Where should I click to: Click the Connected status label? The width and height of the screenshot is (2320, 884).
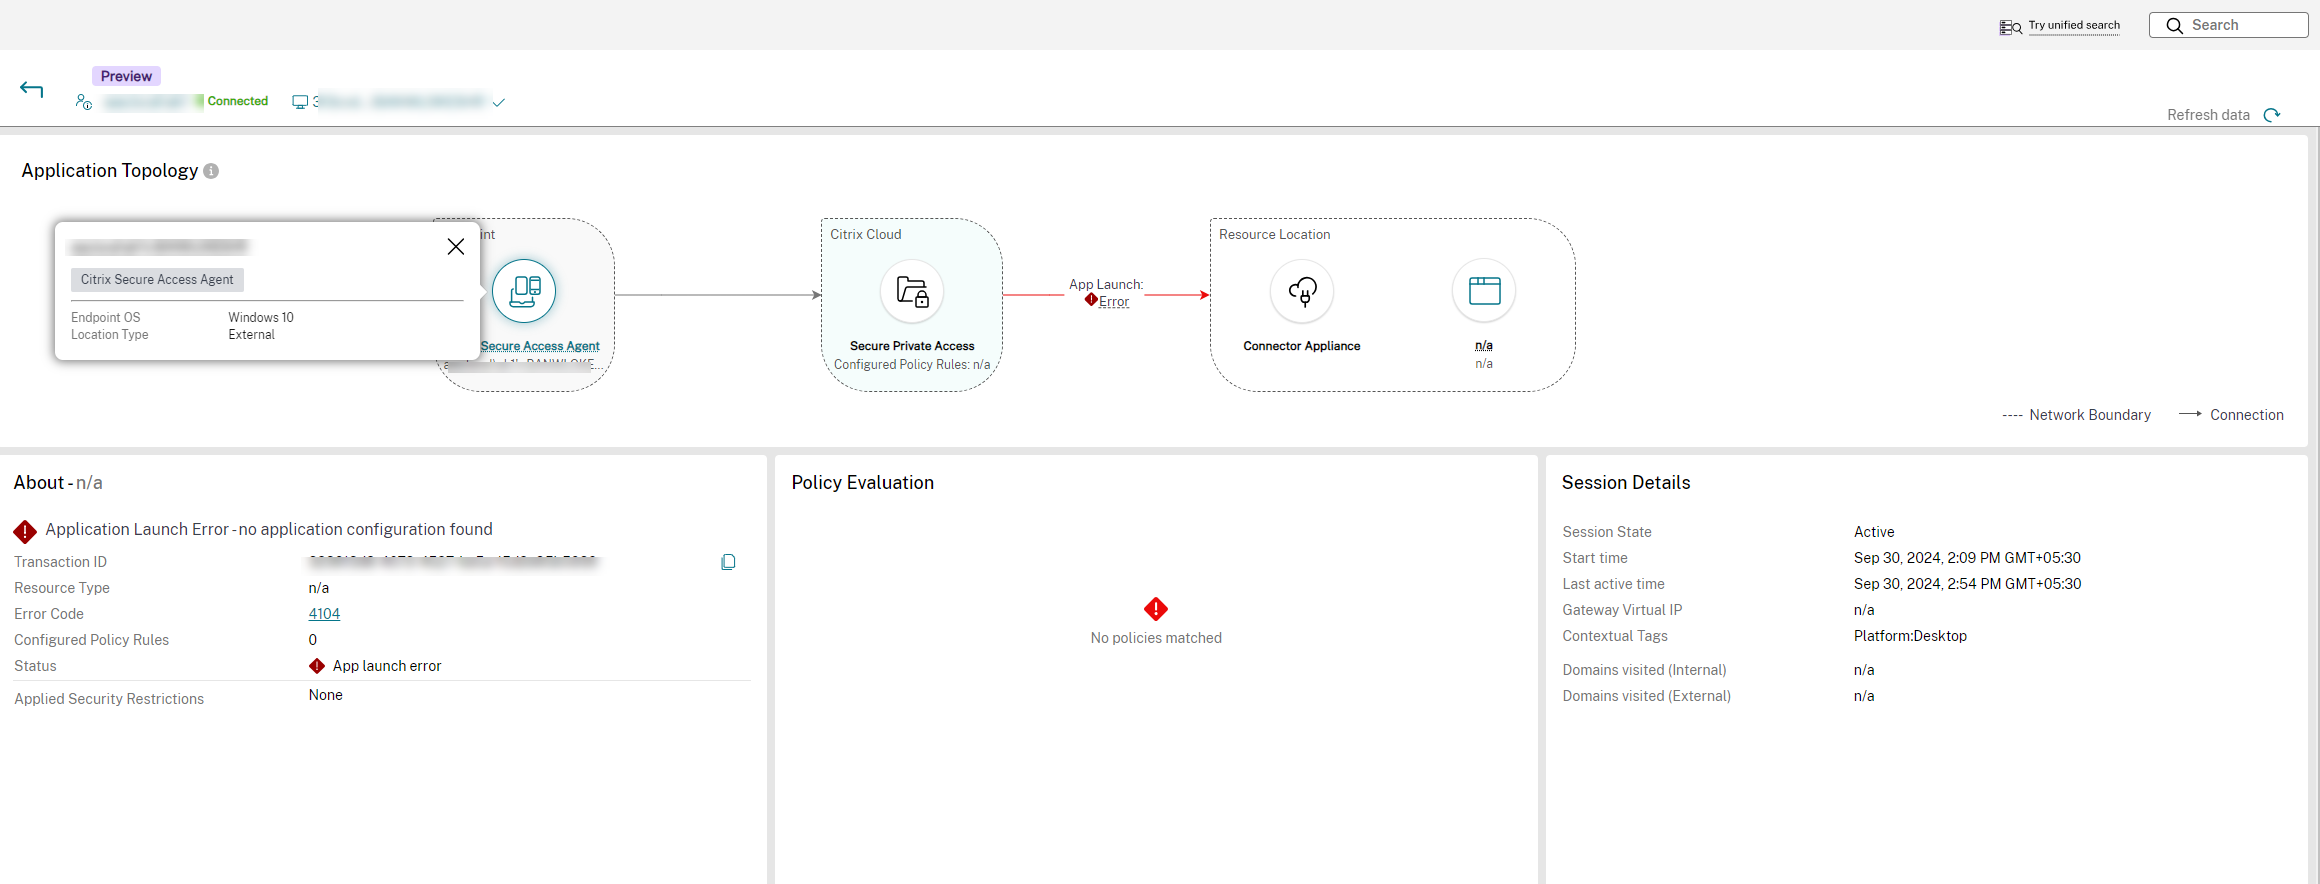coord(238,101)
